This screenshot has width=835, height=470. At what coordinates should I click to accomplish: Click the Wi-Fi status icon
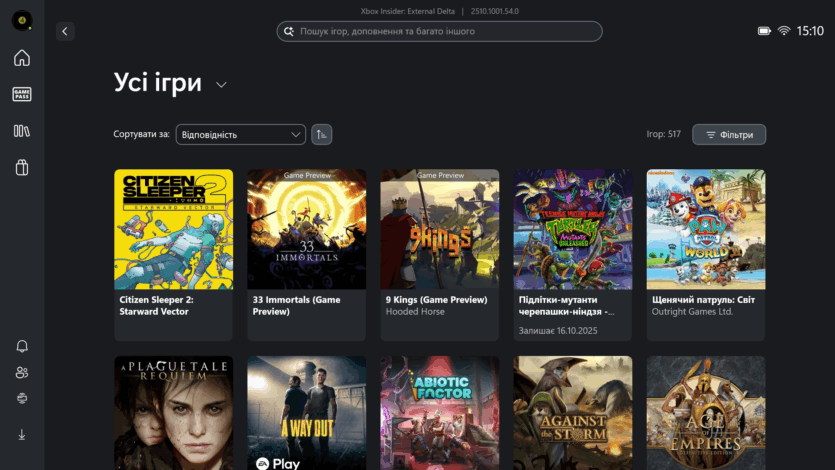(784, 31)
